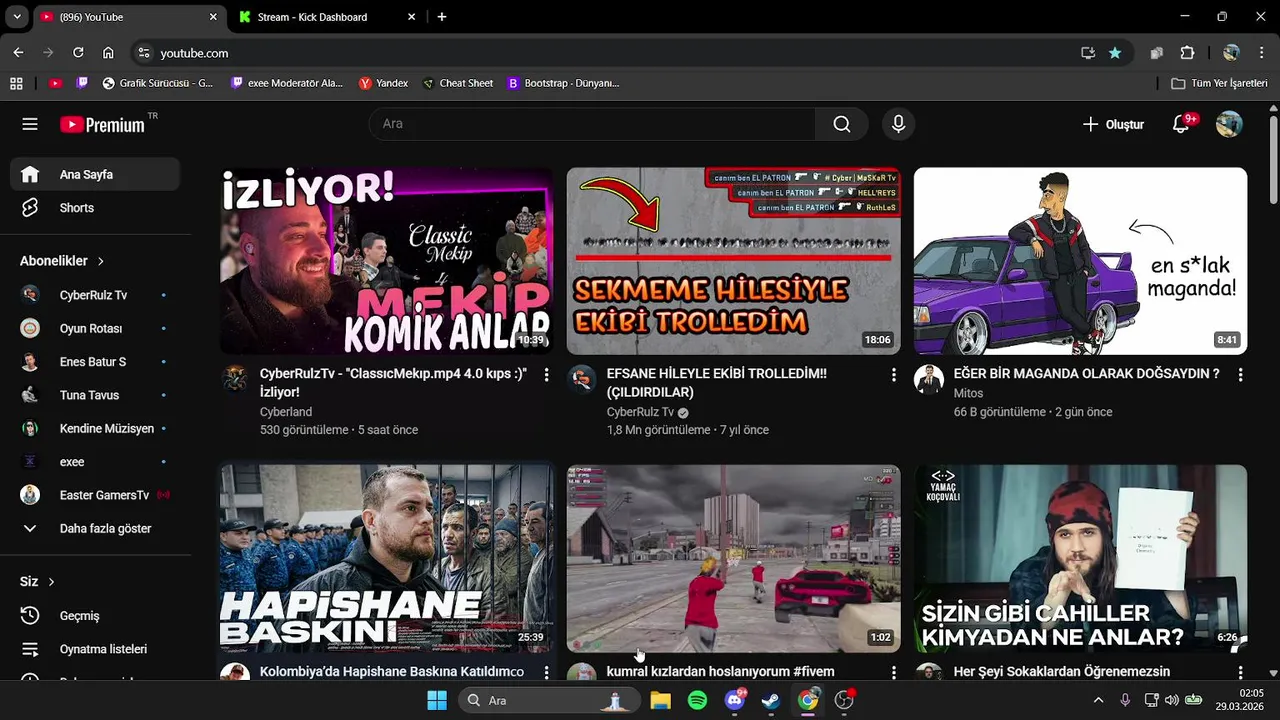Open File Explorer from the taskbar
The width and height of the screenshot is (1280, 720).
pos(660,700)
